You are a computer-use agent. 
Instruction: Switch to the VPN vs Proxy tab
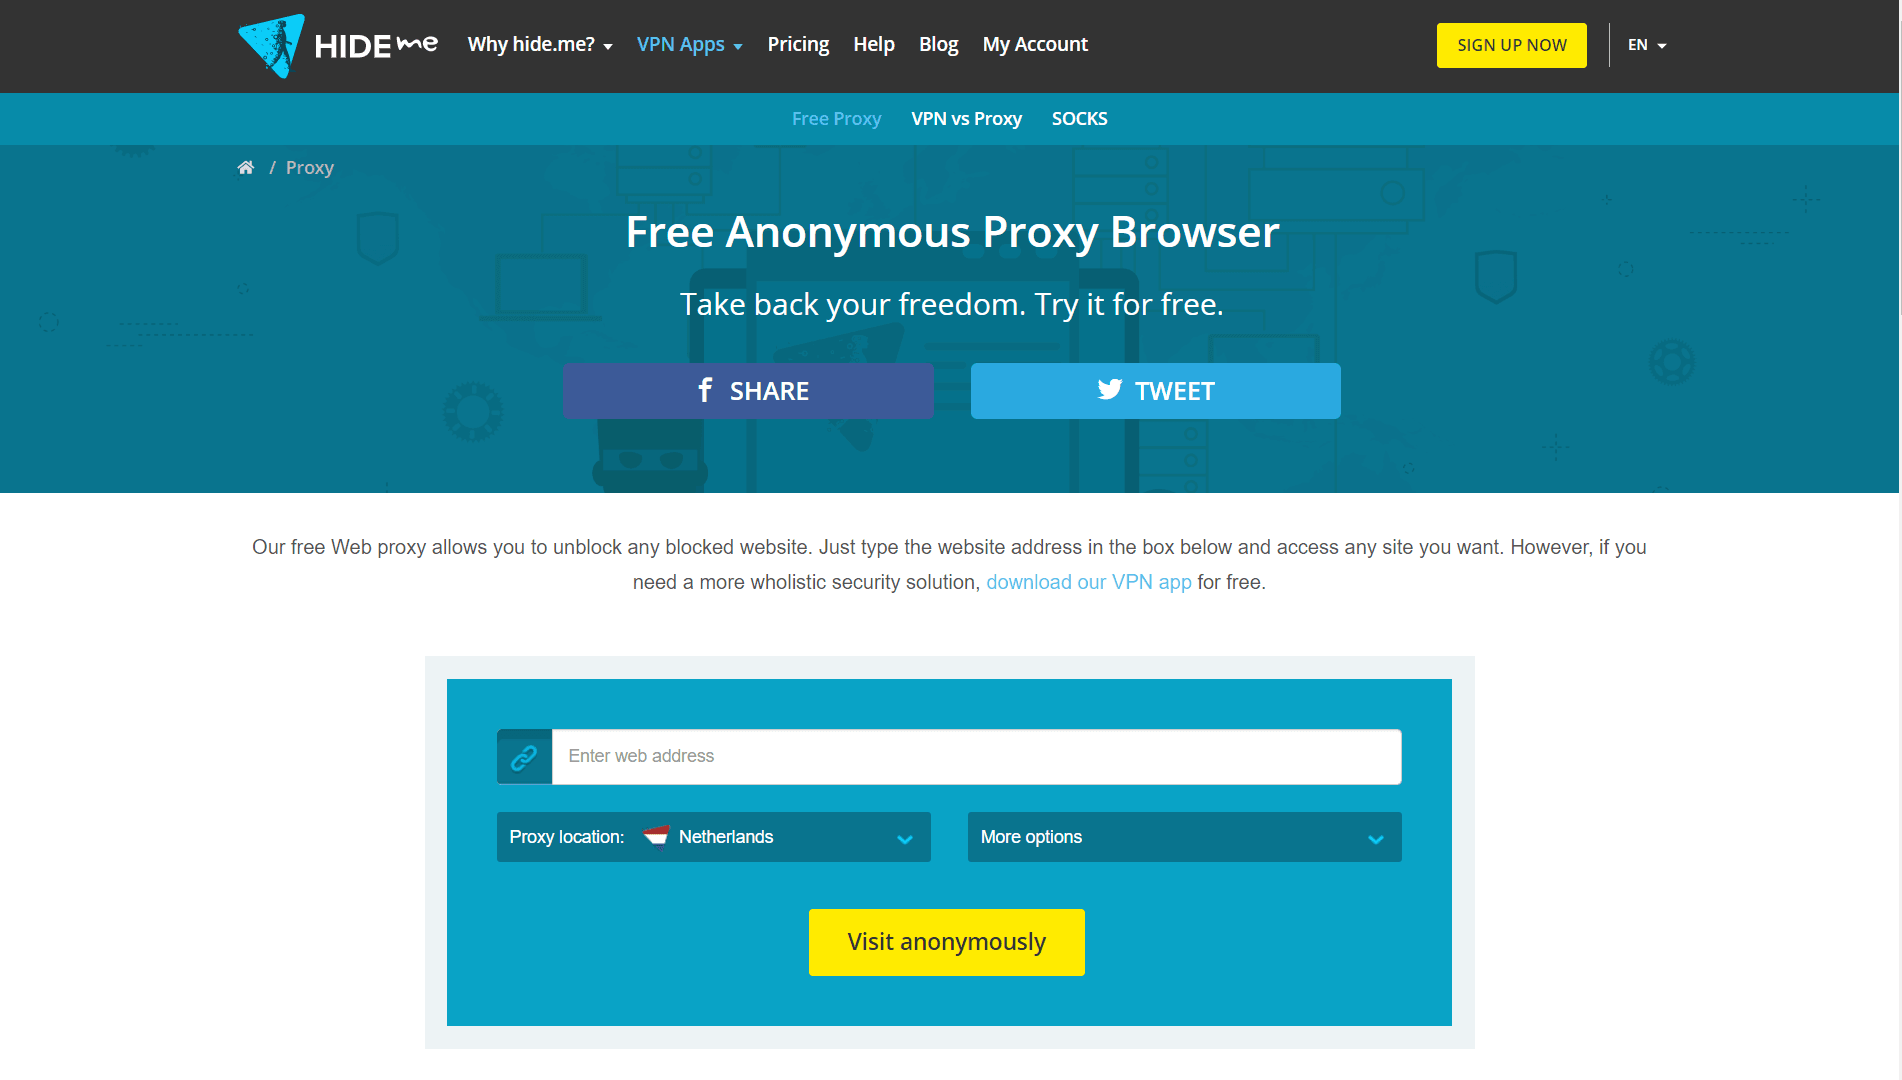(x=966, y=119)
